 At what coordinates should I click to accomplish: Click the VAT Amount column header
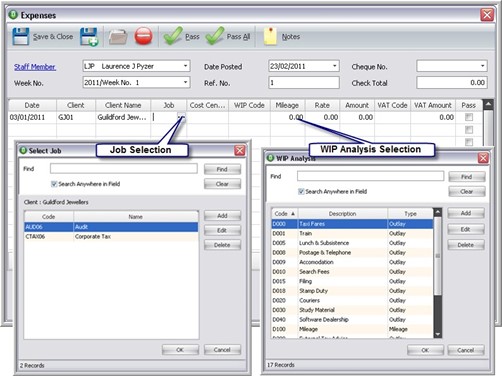pos(433,105)
